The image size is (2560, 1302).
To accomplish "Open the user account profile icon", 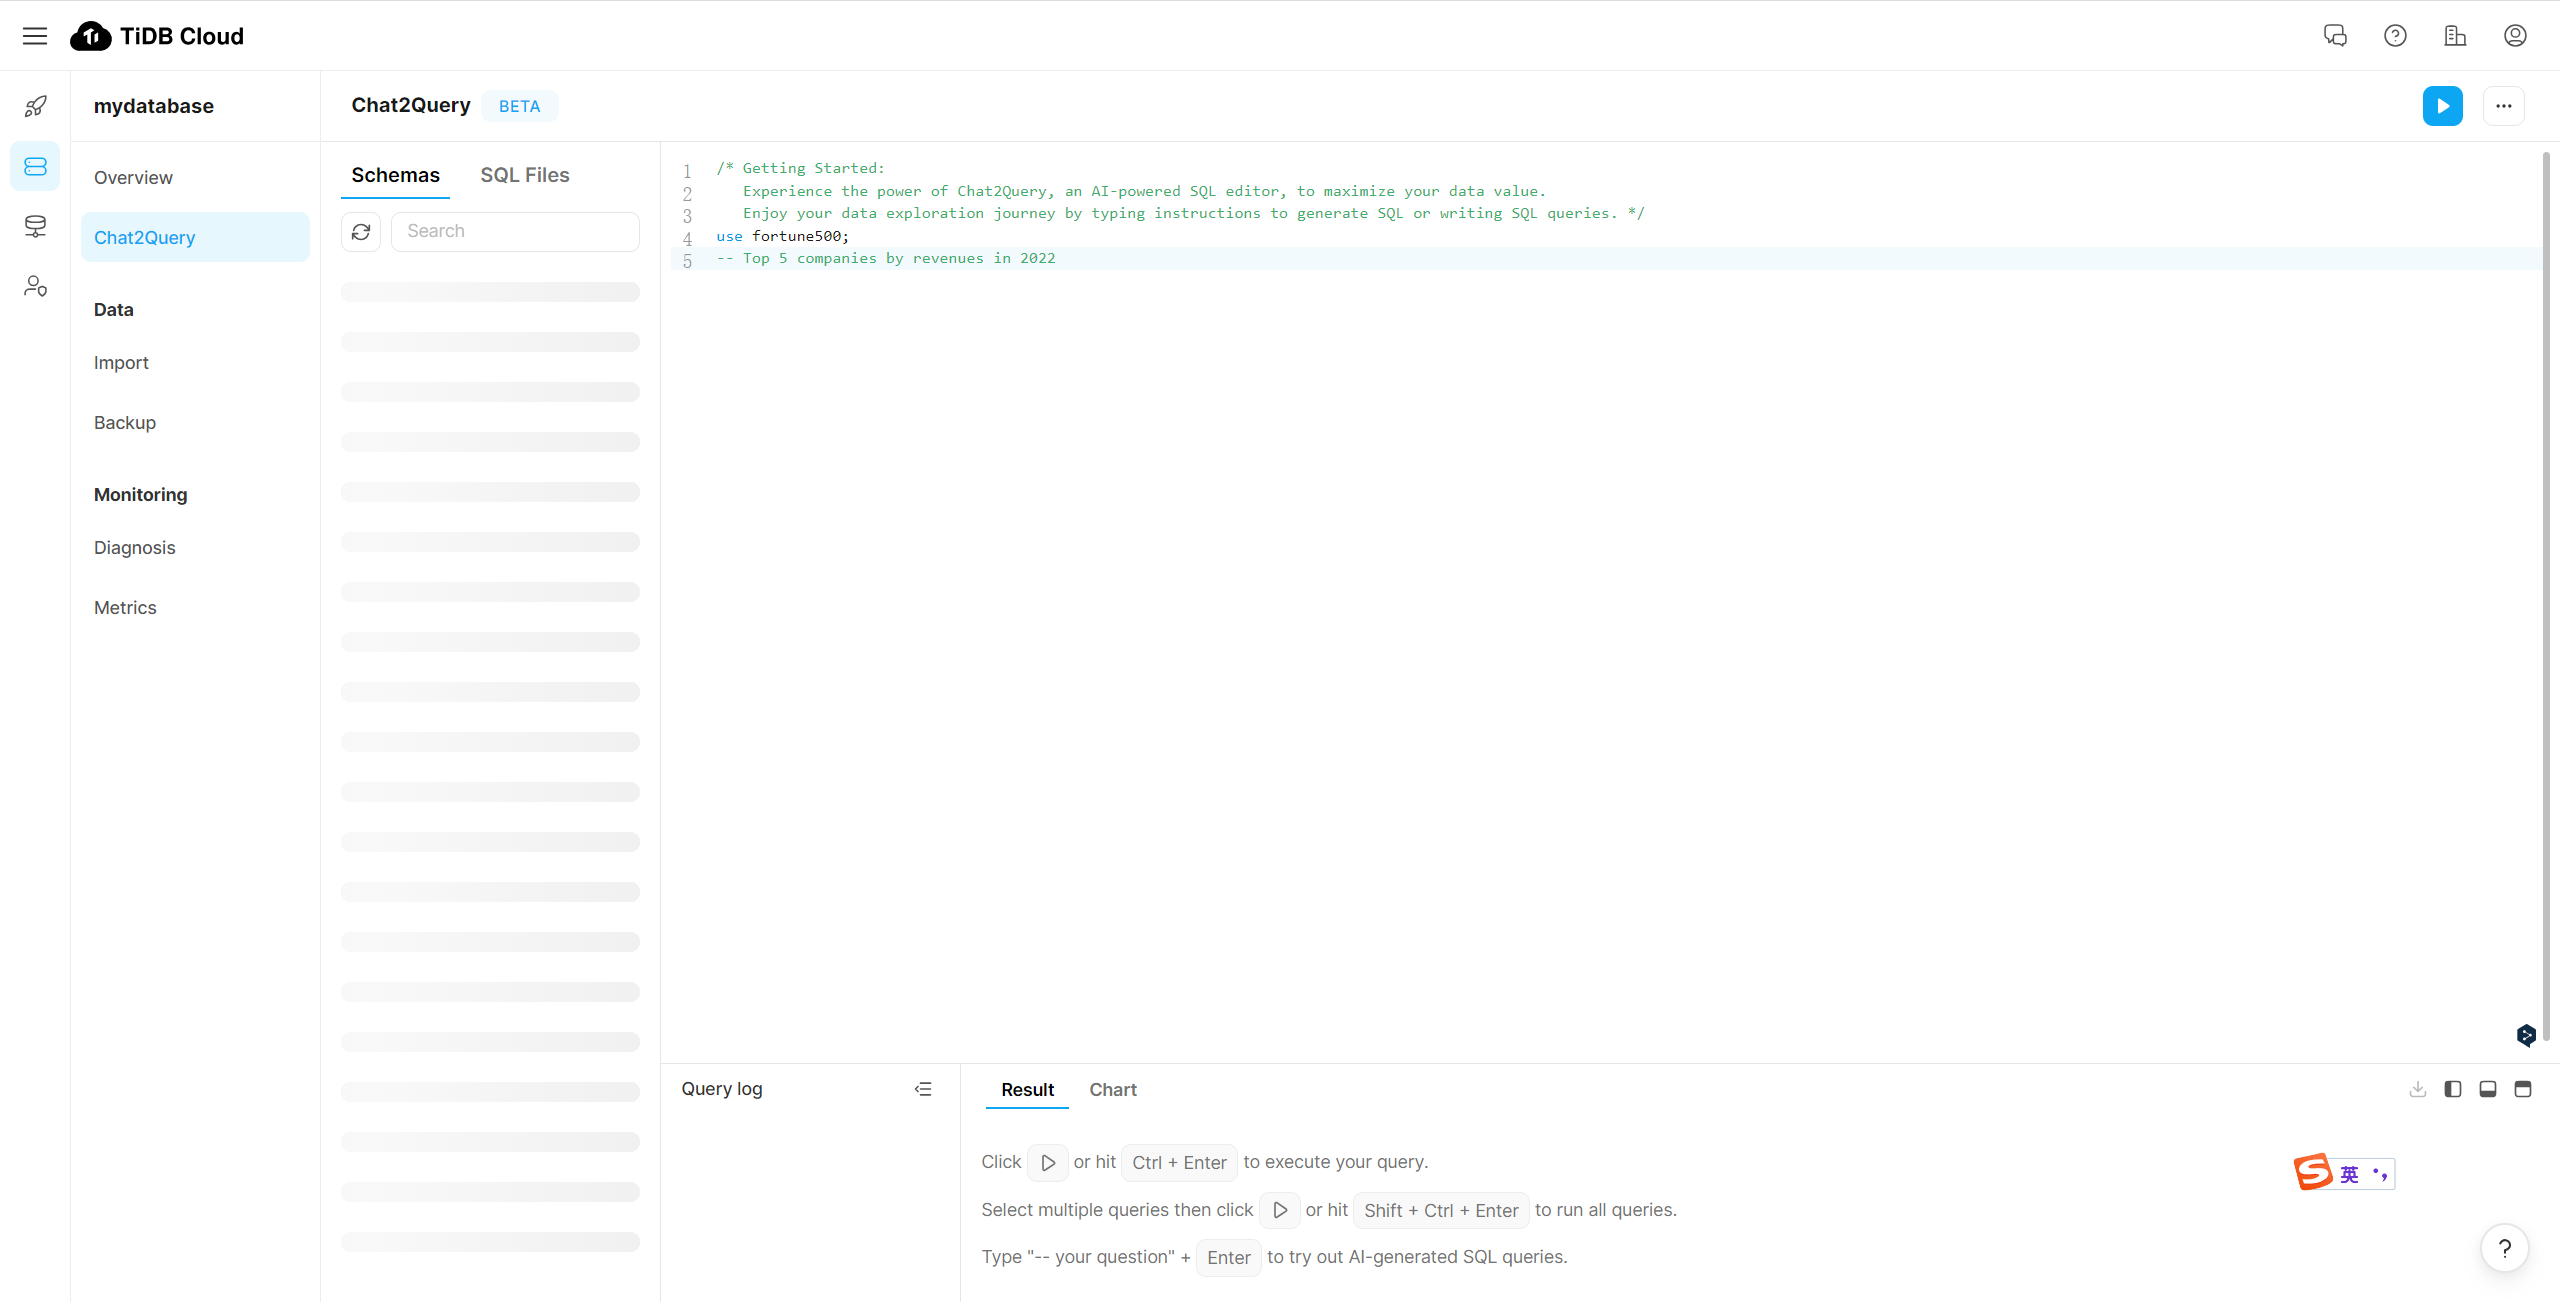I will 2515,36.
